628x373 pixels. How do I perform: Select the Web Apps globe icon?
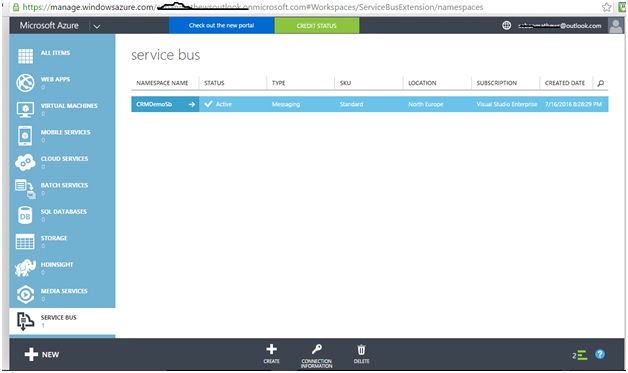coord(25,83)
